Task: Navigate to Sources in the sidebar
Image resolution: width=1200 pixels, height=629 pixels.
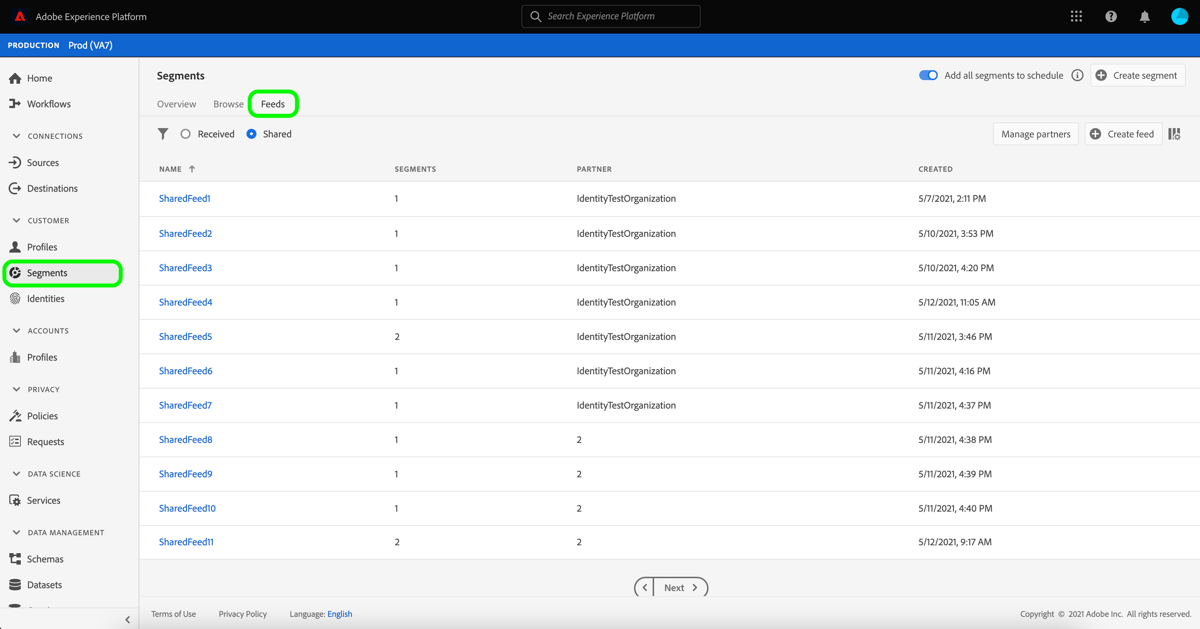Action: [44, 162]
